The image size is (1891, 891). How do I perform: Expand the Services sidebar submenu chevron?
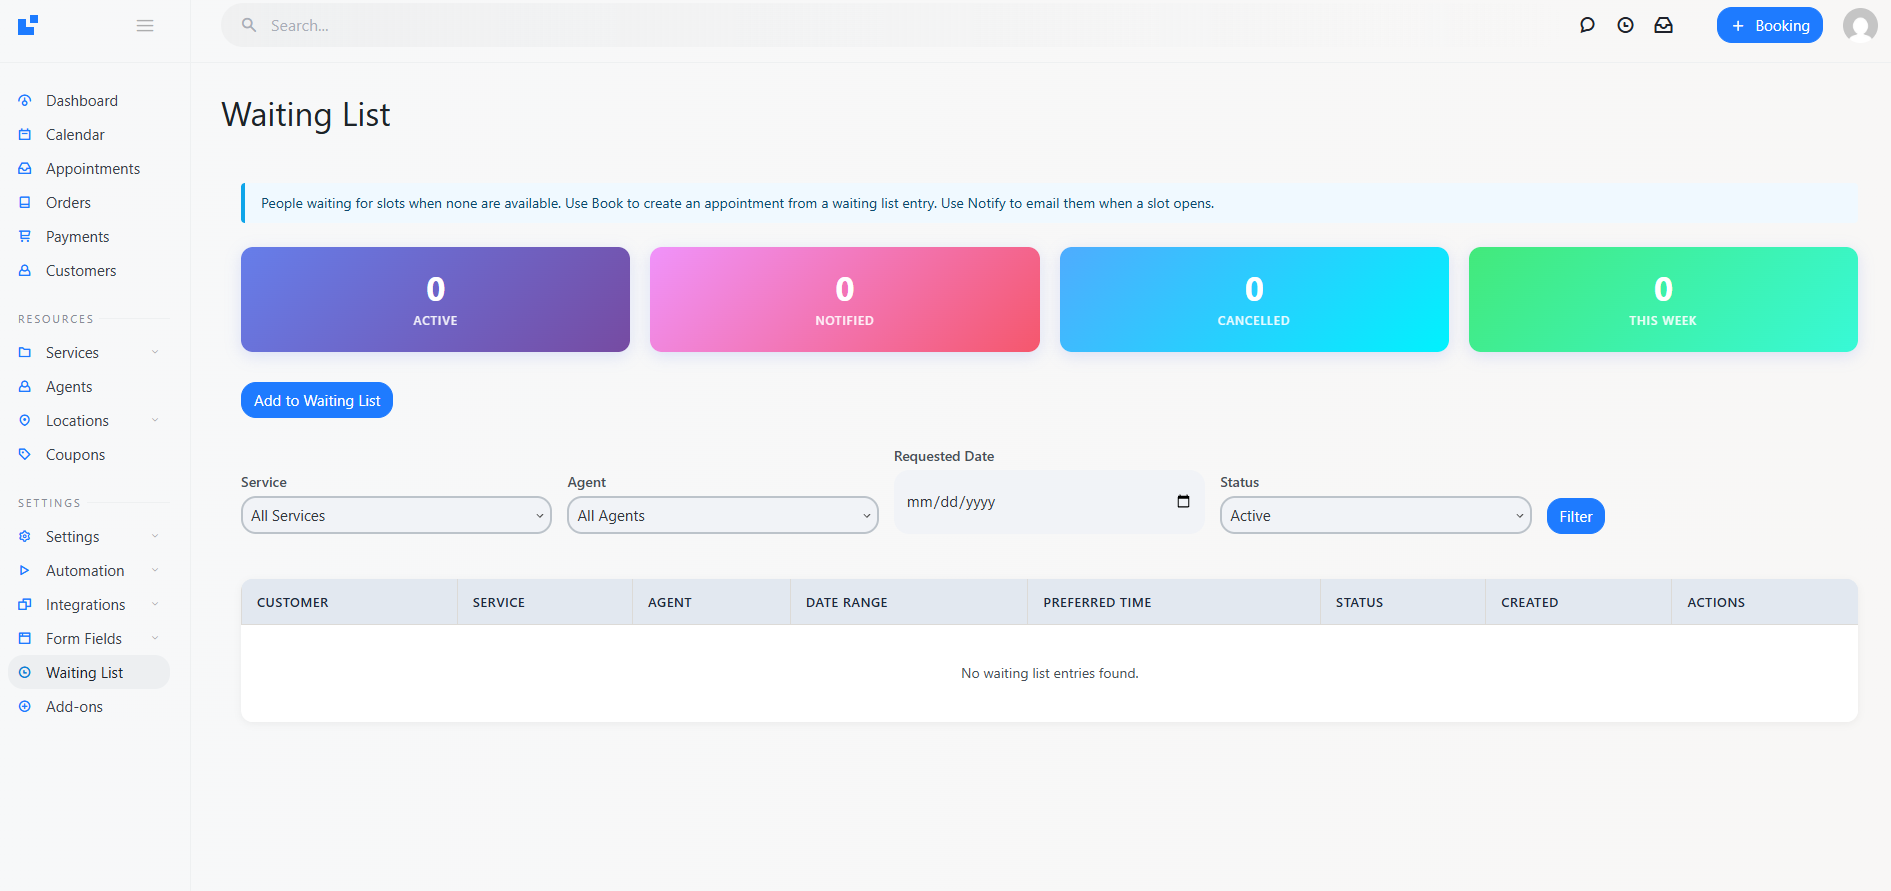pyautogui.click(x=155, y=352)
